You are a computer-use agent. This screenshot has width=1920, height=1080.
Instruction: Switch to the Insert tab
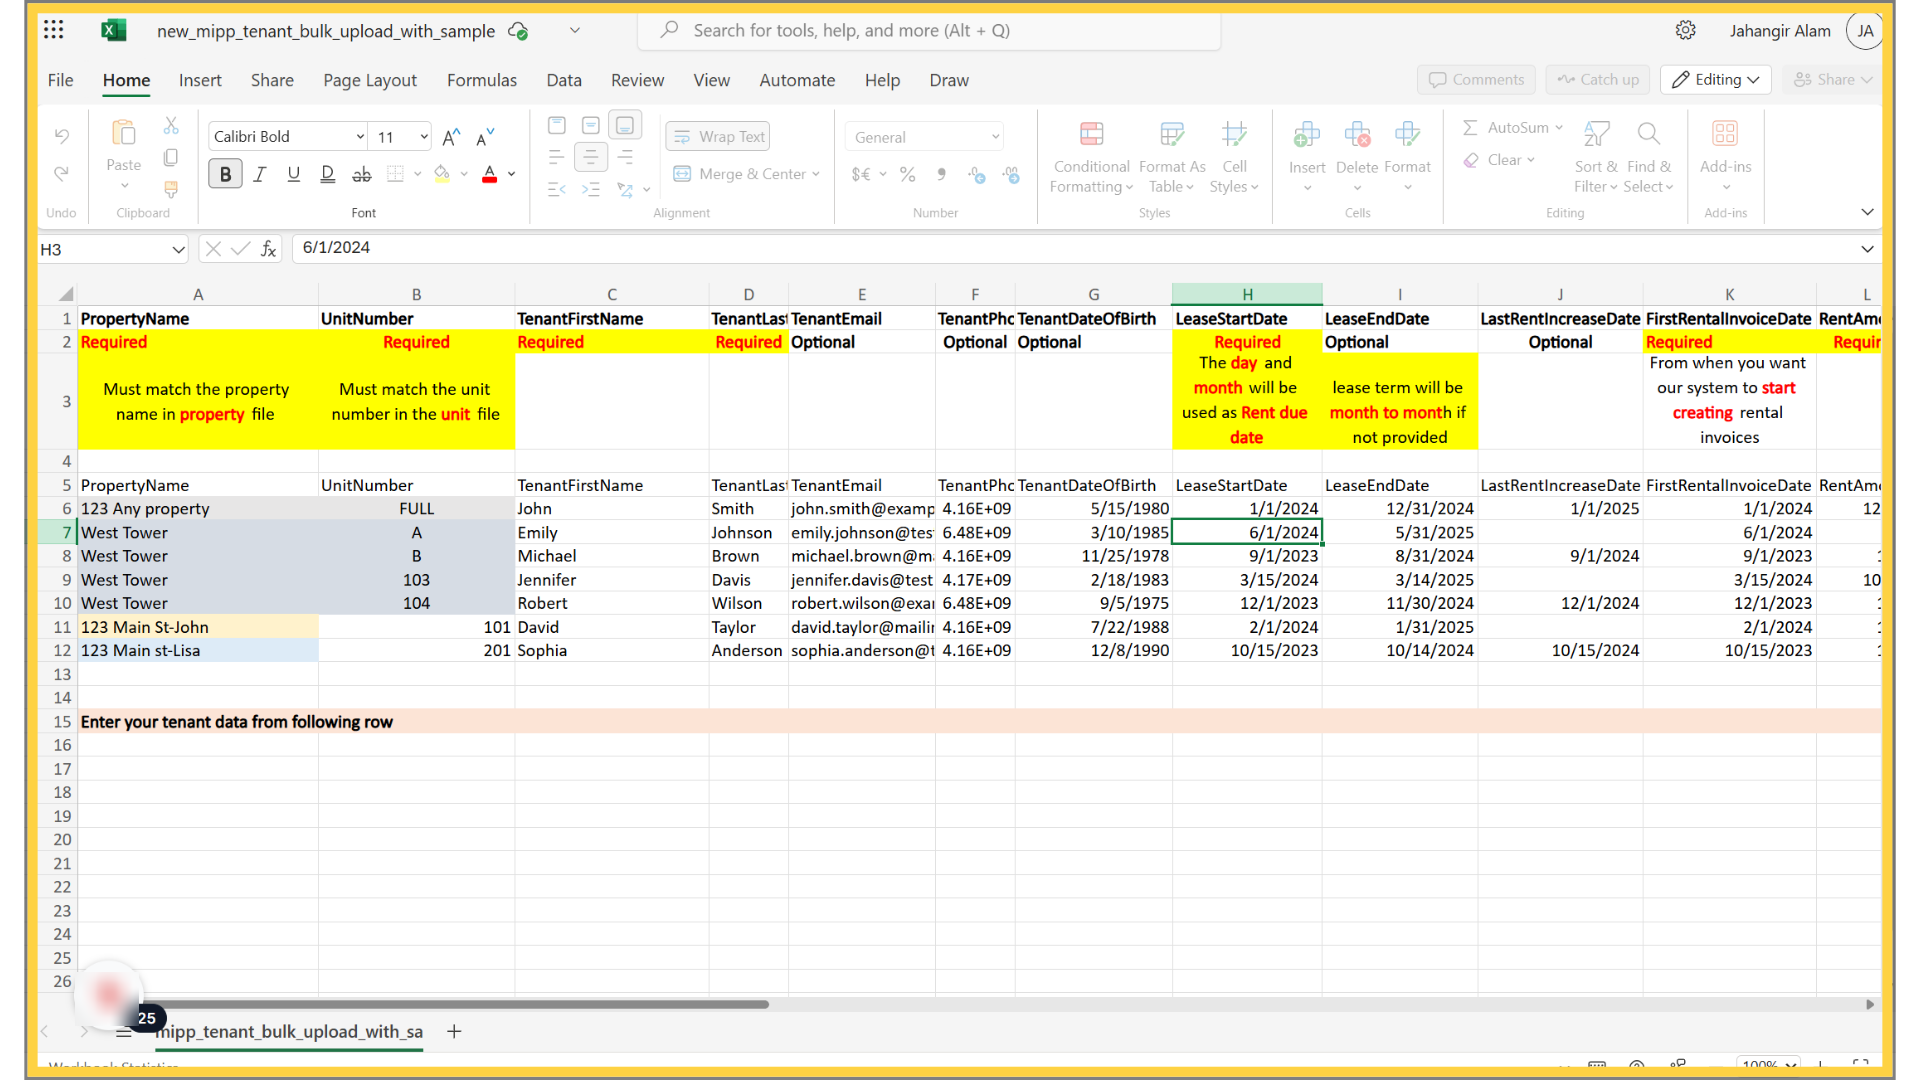tap(200, 80)
